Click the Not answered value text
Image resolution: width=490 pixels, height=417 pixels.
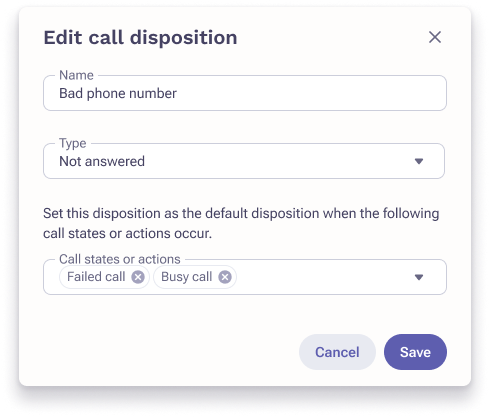pos(102,161)
